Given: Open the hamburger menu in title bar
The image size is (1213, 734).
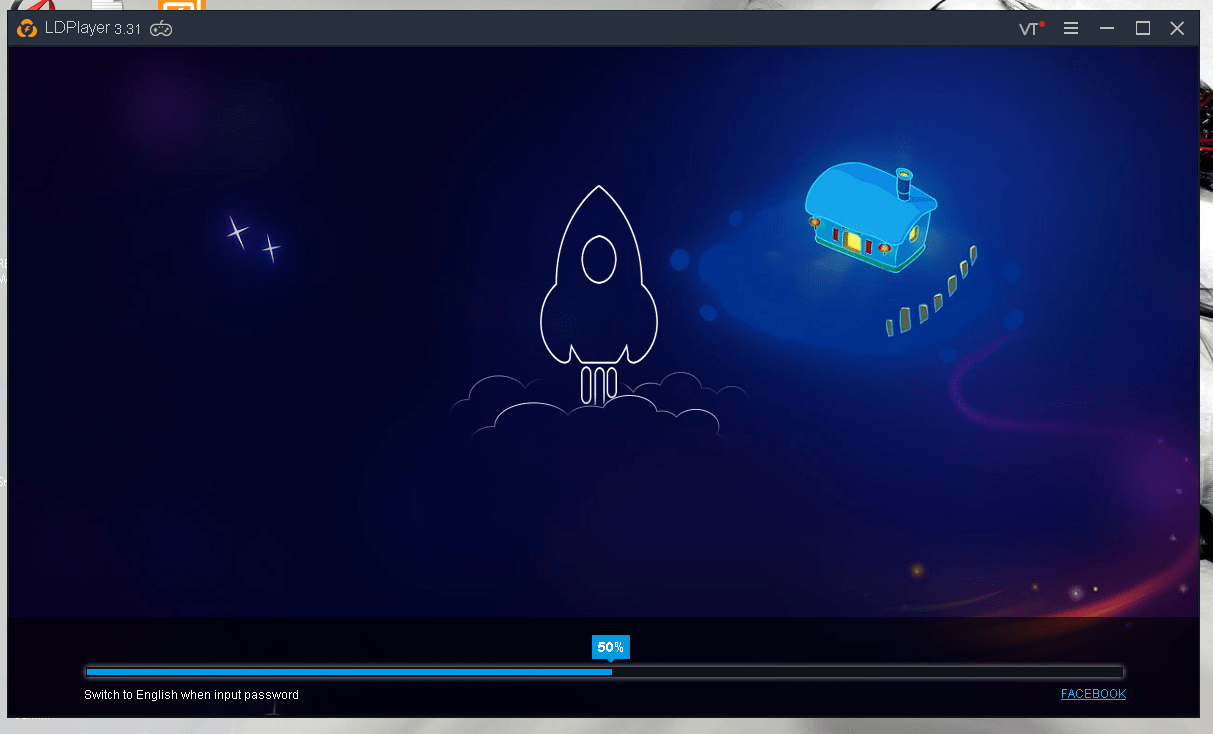Looking at the screenshot, I should coord(1071,29).
